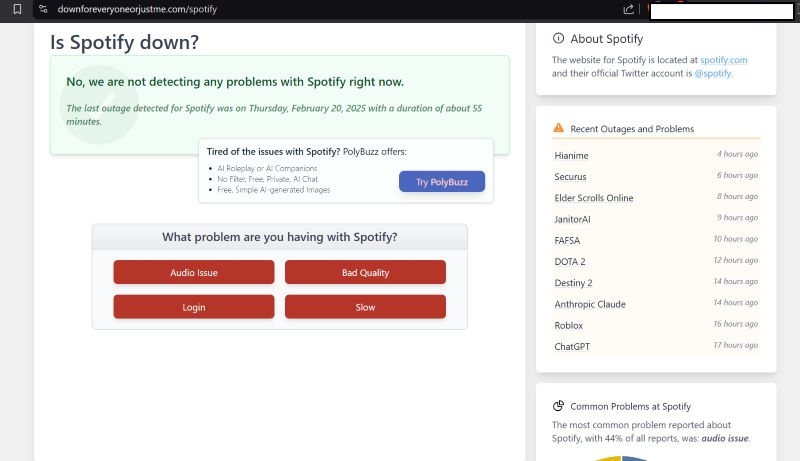Click 'AI Roleplay or AI Companions' bullet
The height and width of the screenshot is (461, 800).
coord(267,168)
